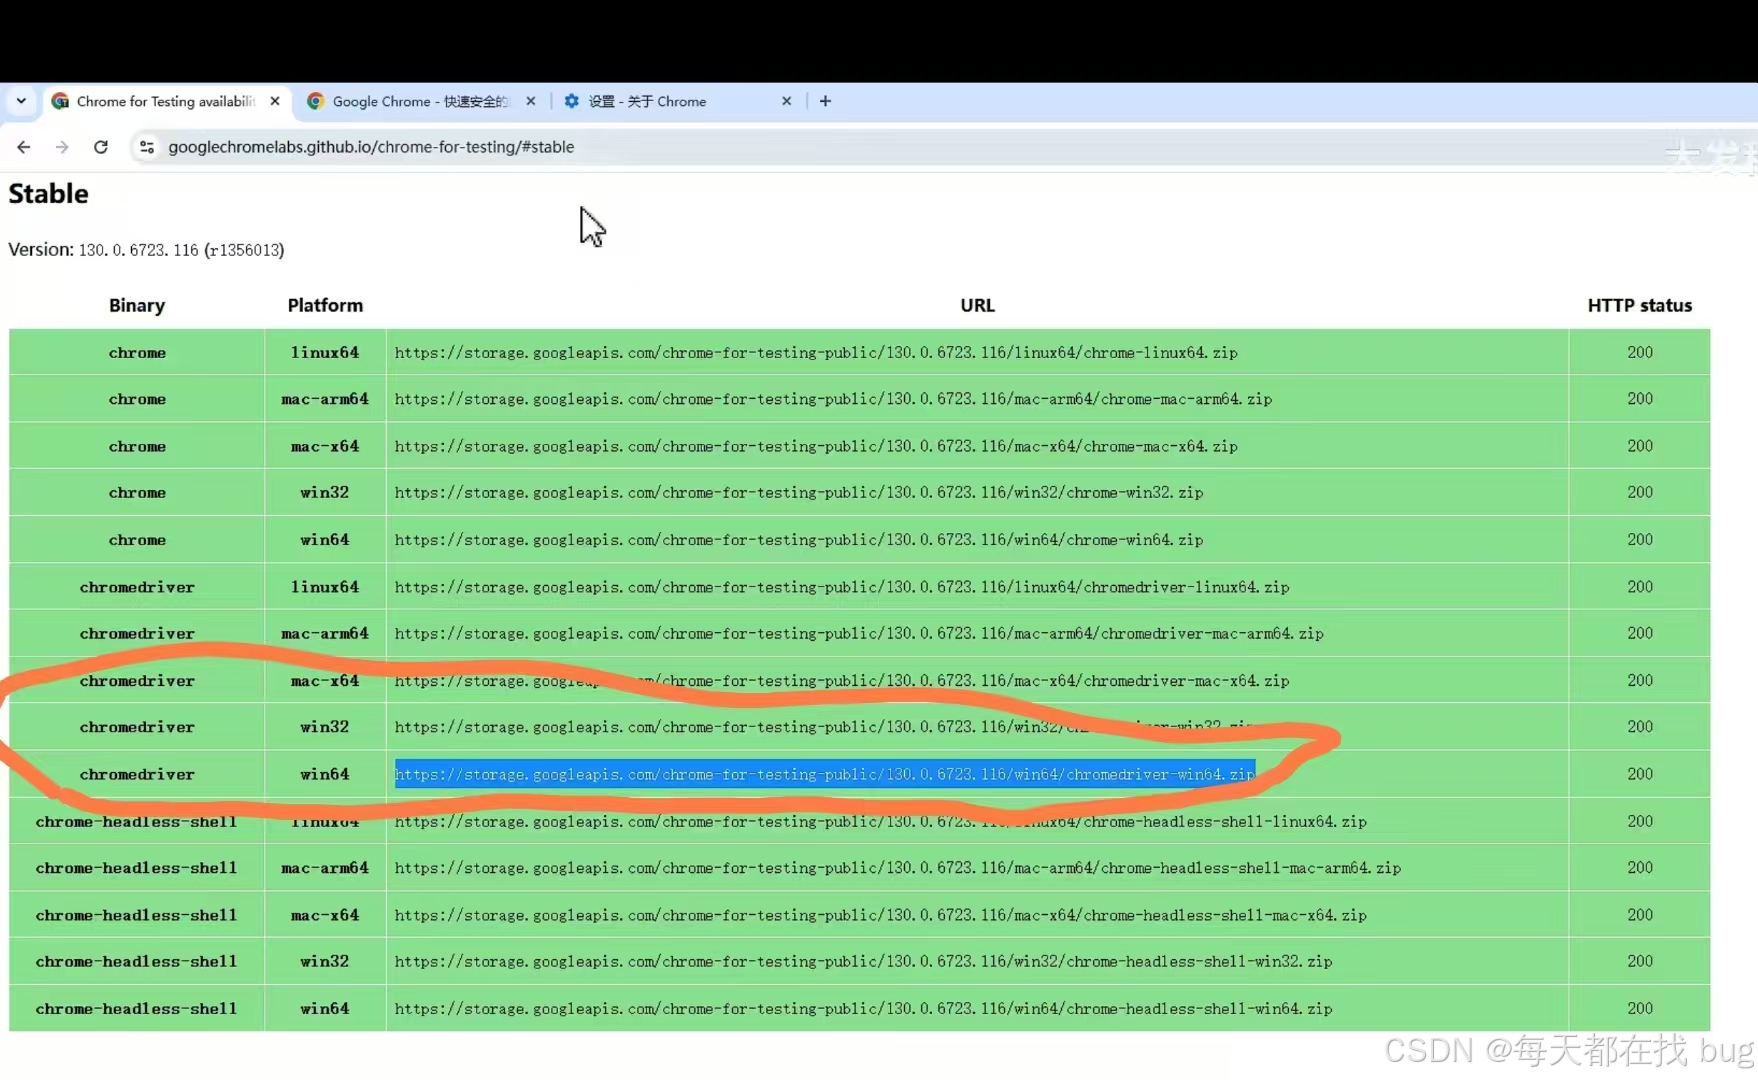
Task: Click the Chrome favicon on first tab
Action: (x=60, y=101)
